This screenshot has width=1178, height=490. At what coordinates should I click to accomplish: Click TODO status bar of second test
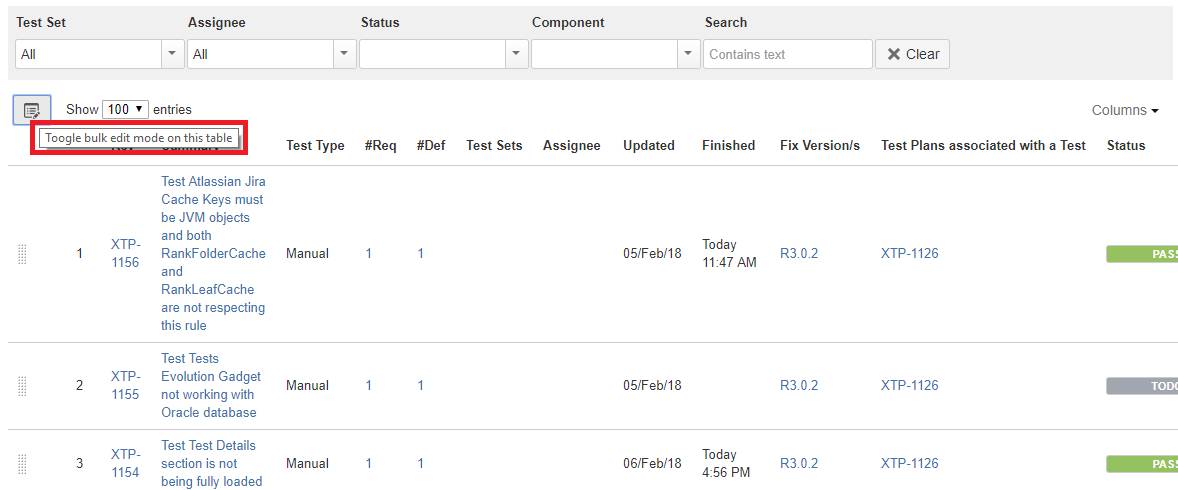(x=1142, y=386)
